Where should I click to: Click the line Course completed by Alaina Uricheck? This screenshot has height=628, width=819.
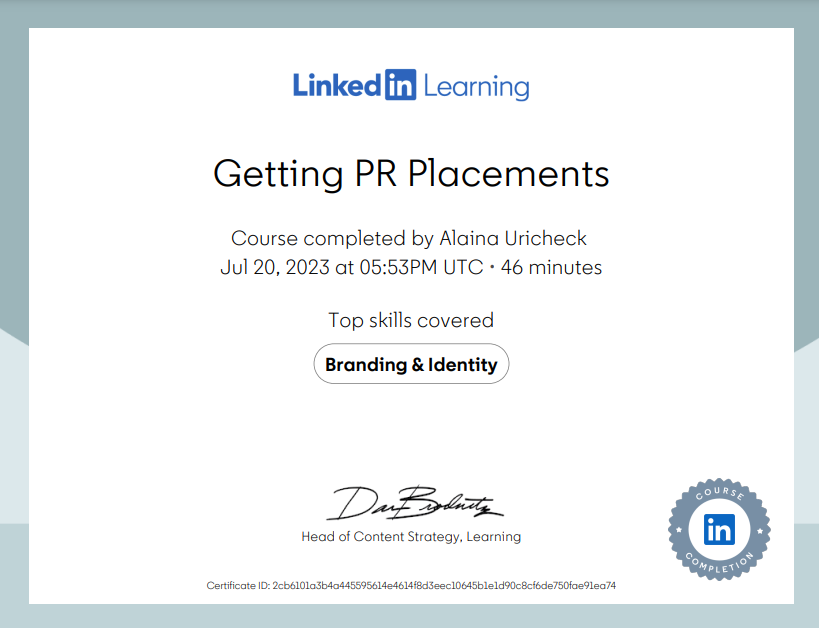409,238
